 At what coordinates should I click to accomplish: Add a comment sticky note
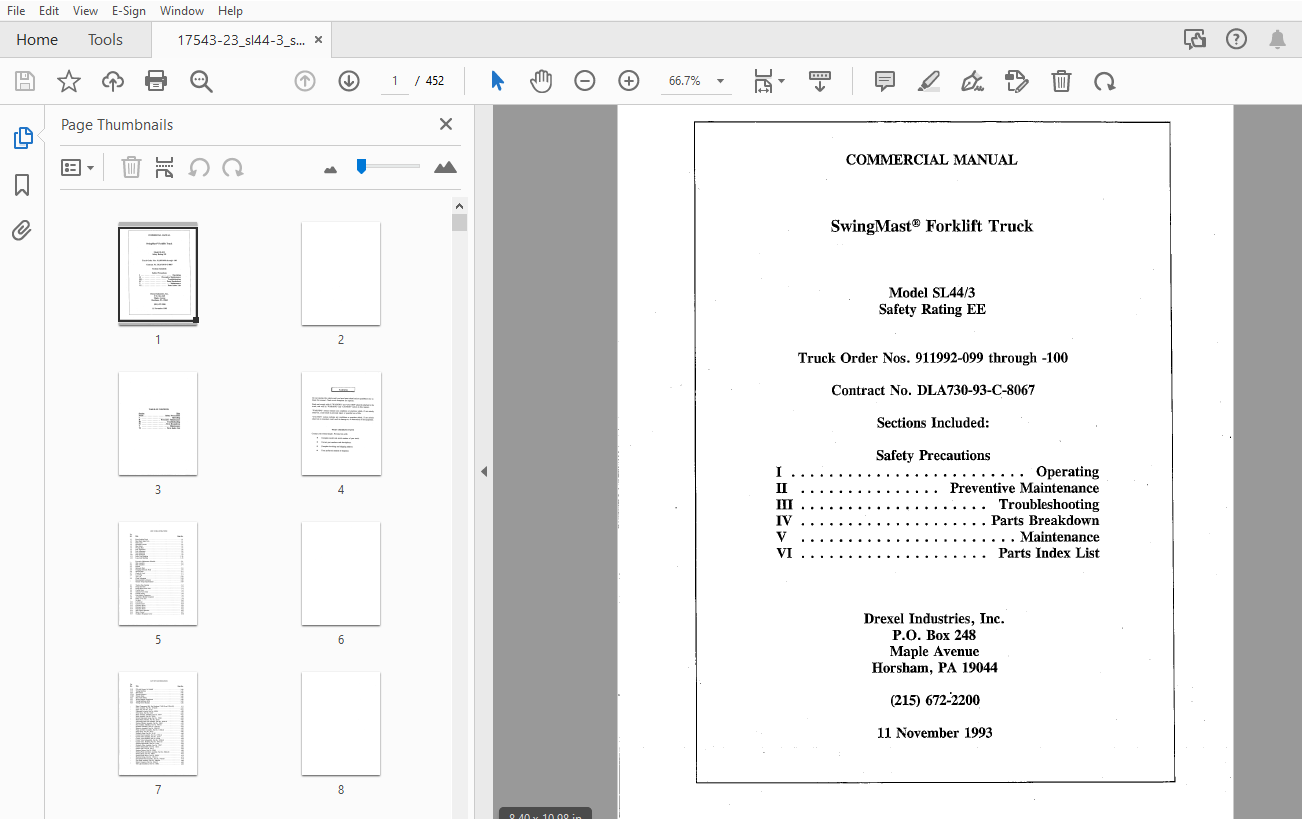(x=884, y=81)
